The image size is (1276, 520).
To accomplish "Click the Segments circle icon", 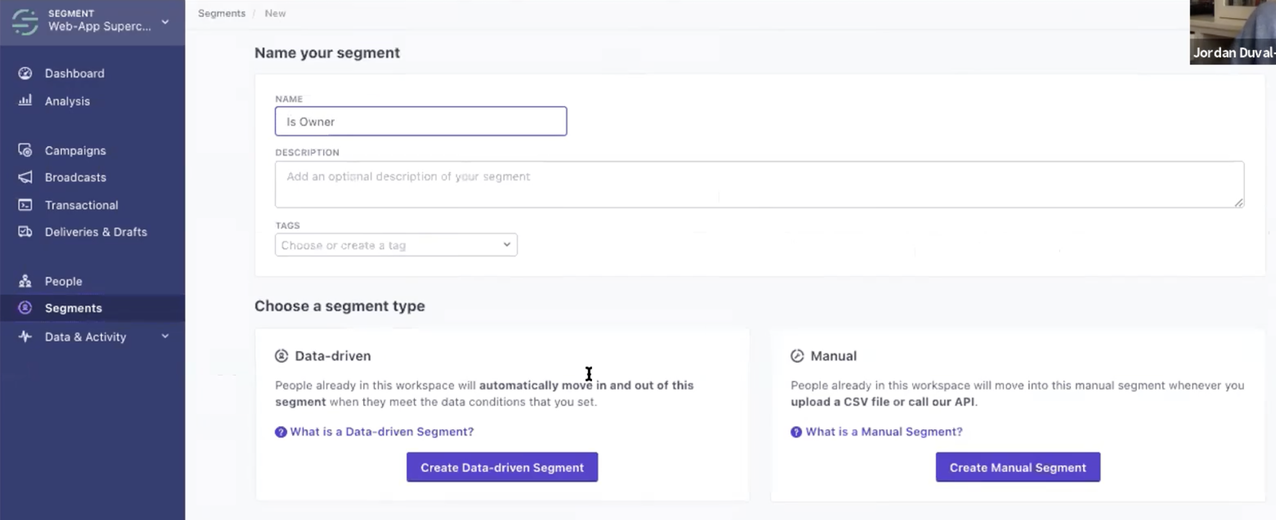I will 25,308.
